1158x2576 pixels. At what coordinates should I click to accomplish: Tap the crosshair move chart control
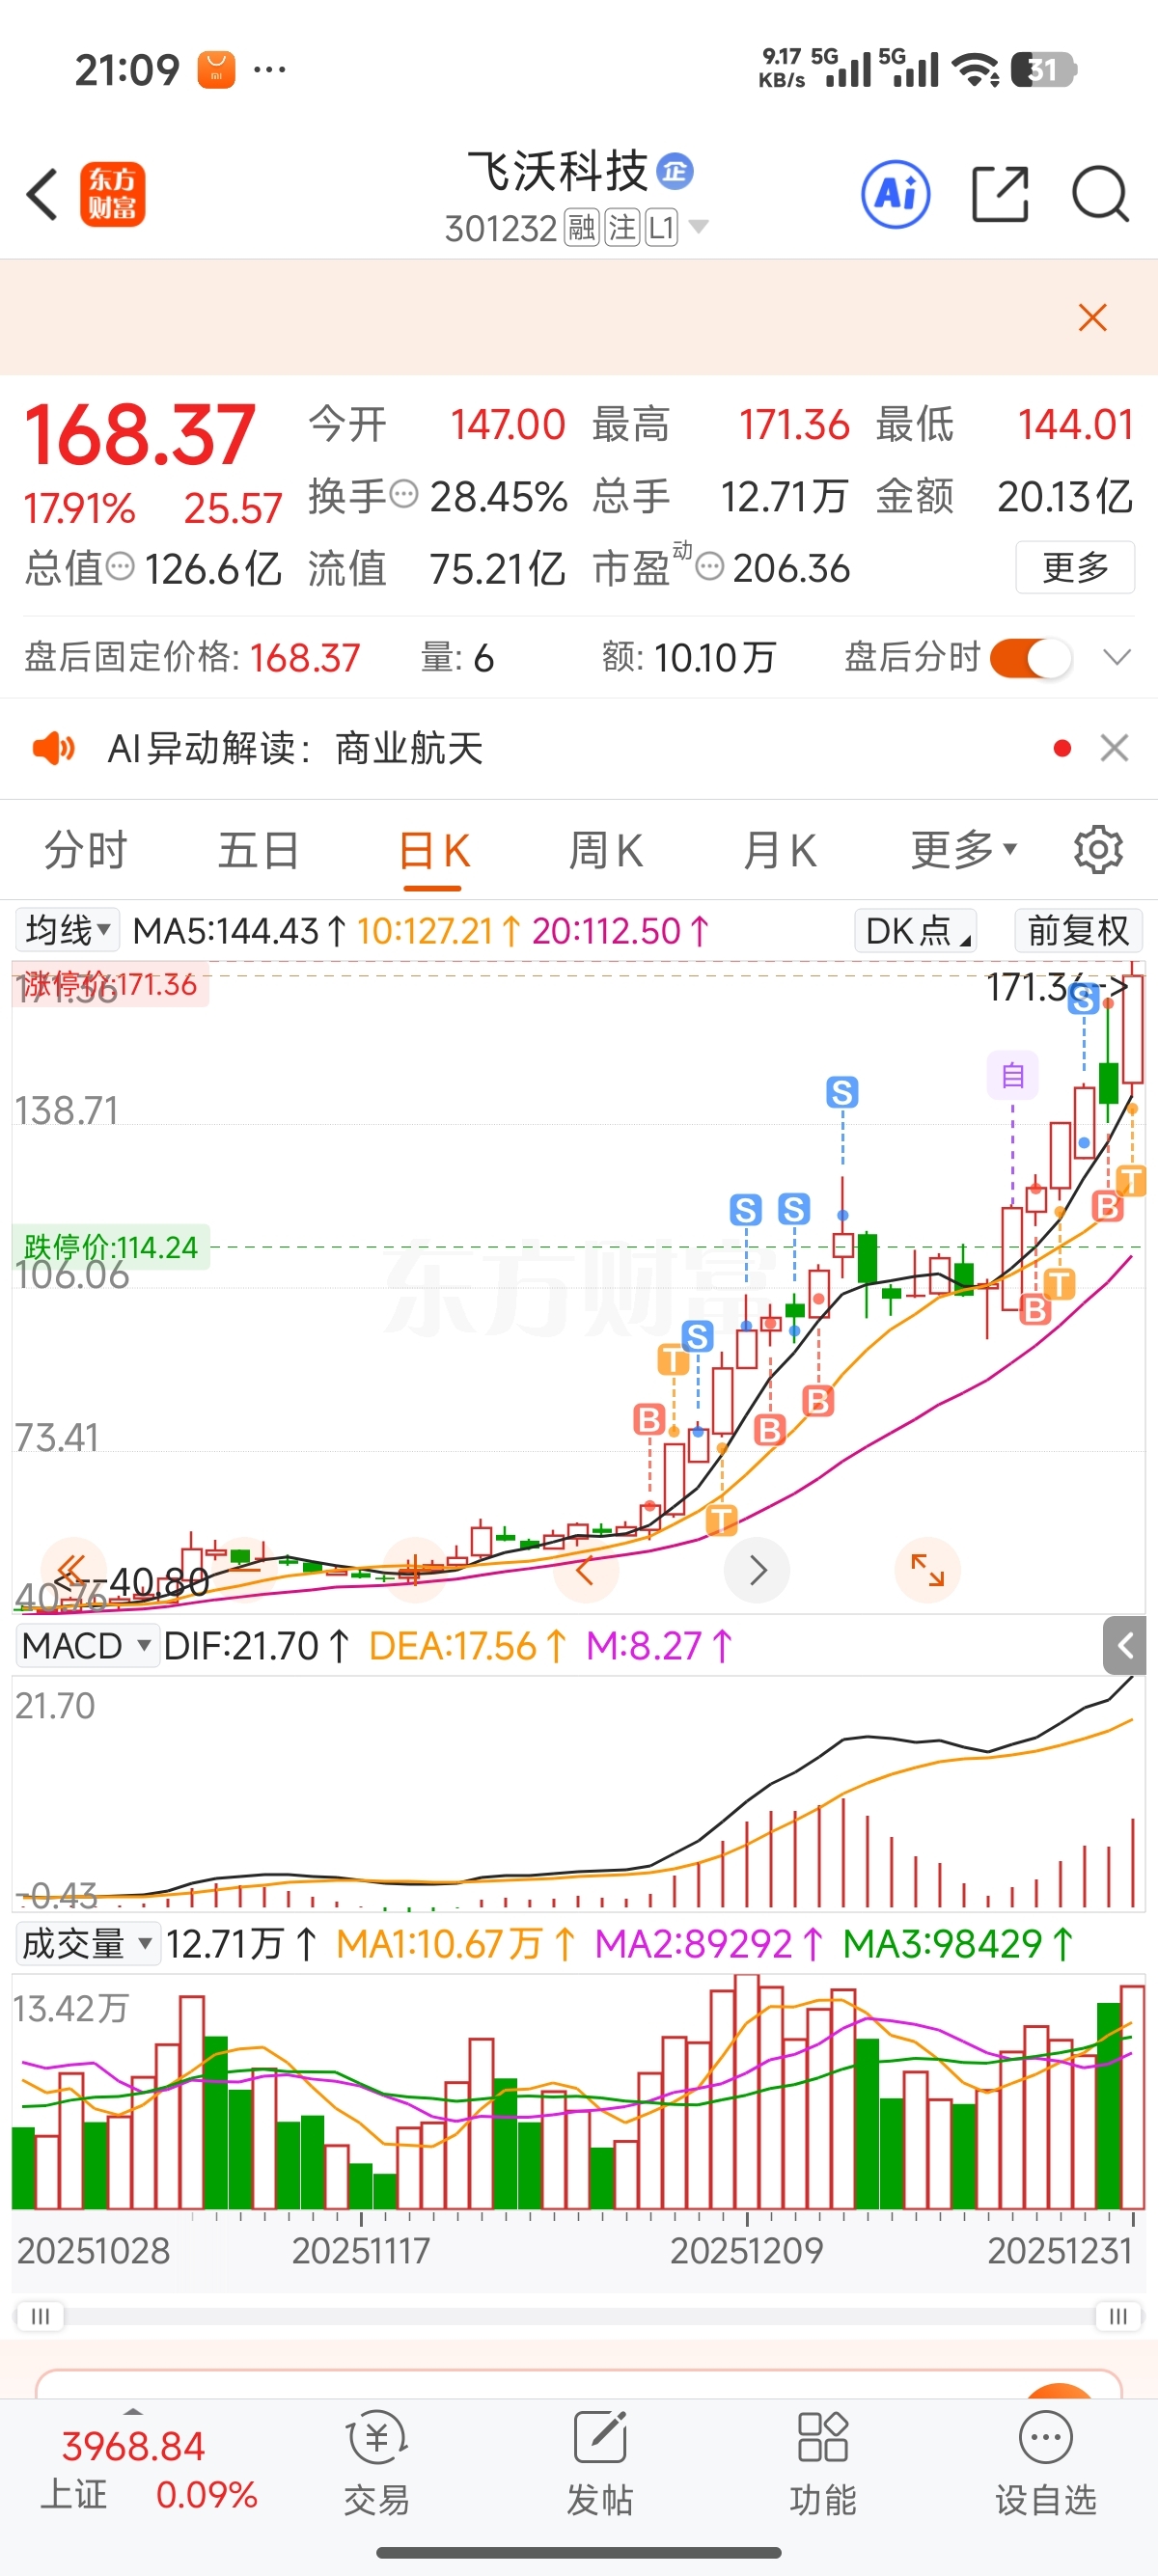click(414, 1569)
